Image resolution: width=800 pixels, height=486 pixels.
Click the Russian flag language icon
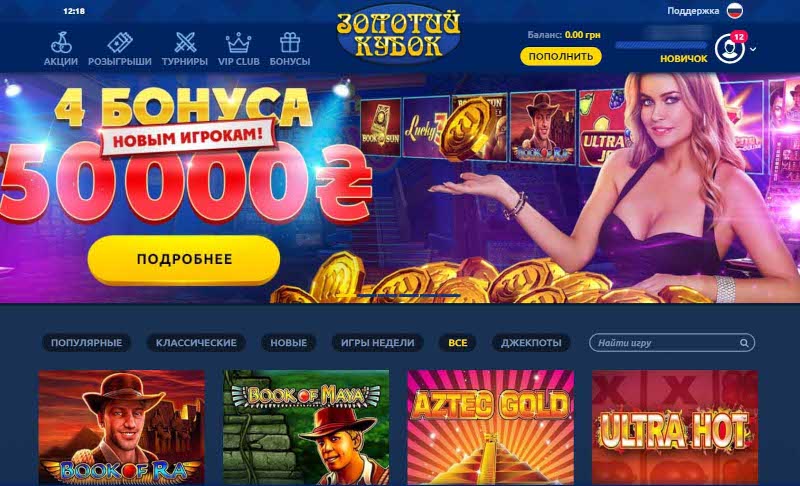[735, 10]
